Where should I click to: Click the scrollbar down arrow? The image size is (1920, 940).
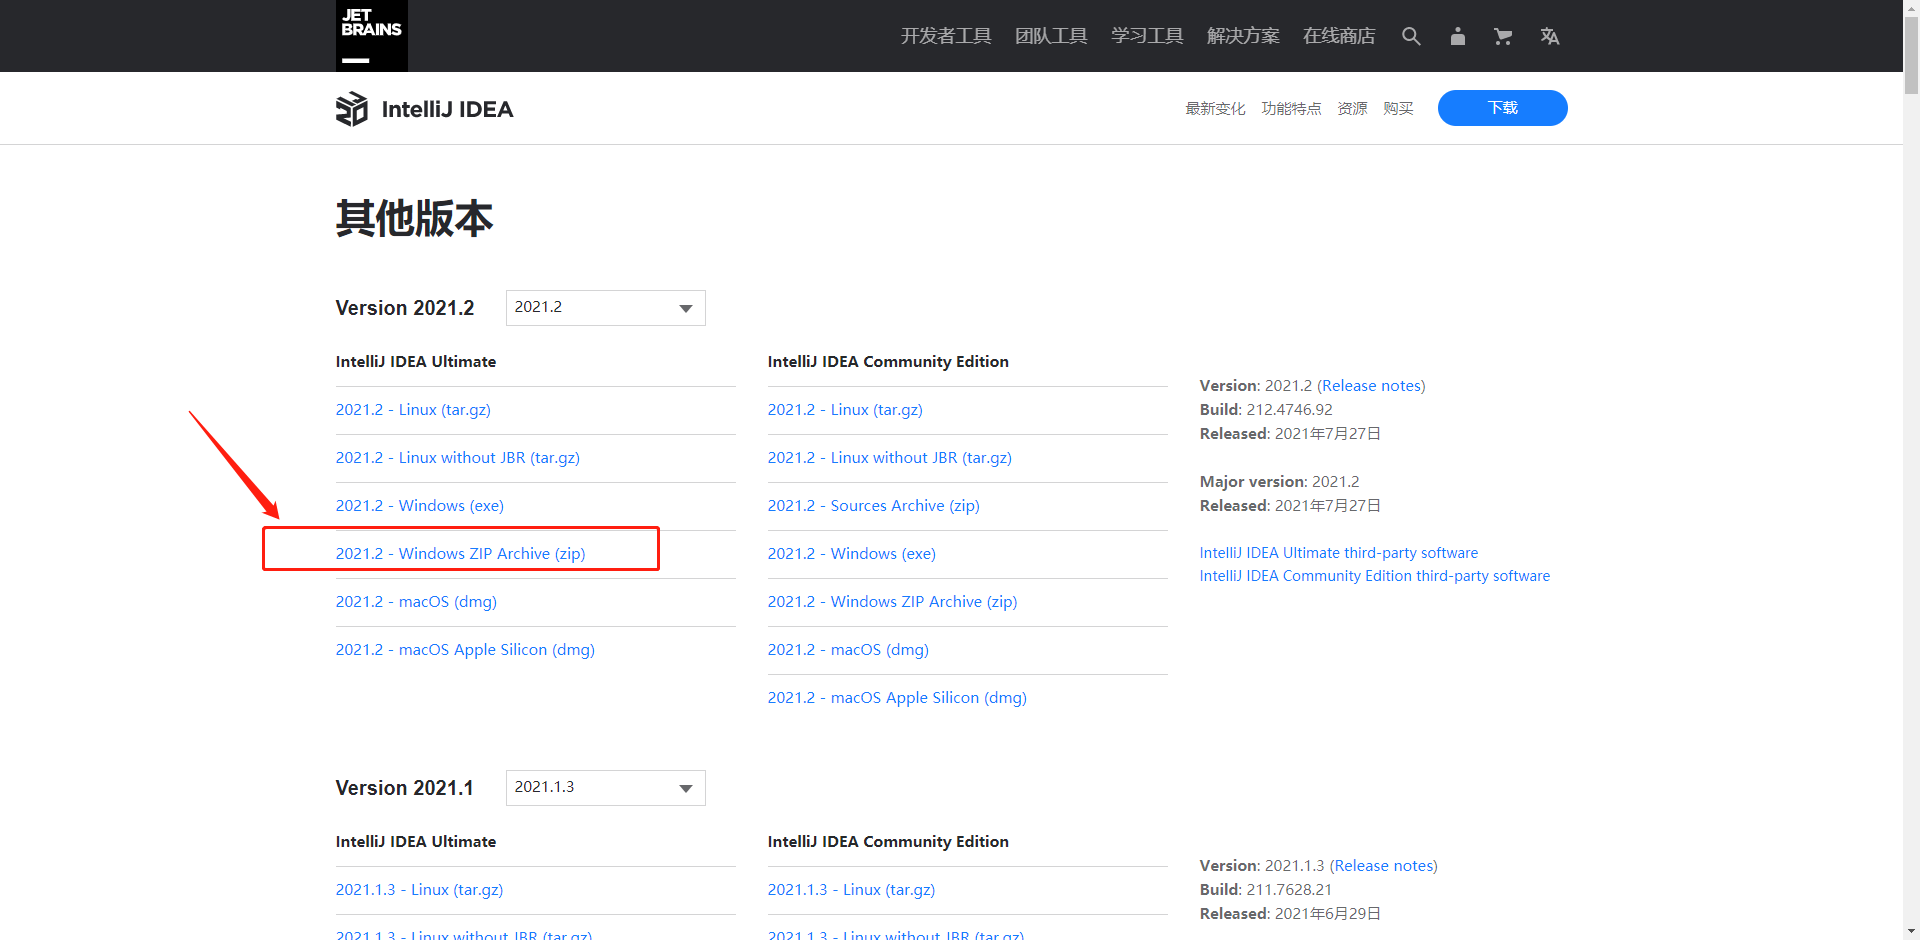1911,932
